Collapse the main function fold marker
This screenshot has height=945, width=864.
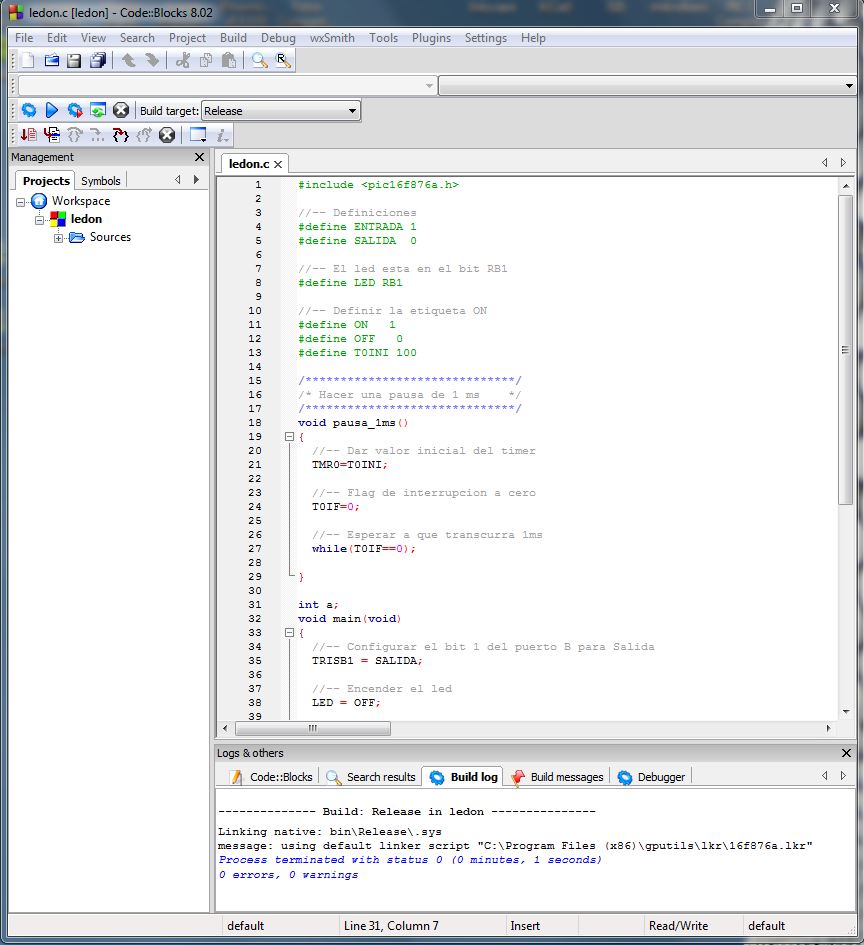289,633
